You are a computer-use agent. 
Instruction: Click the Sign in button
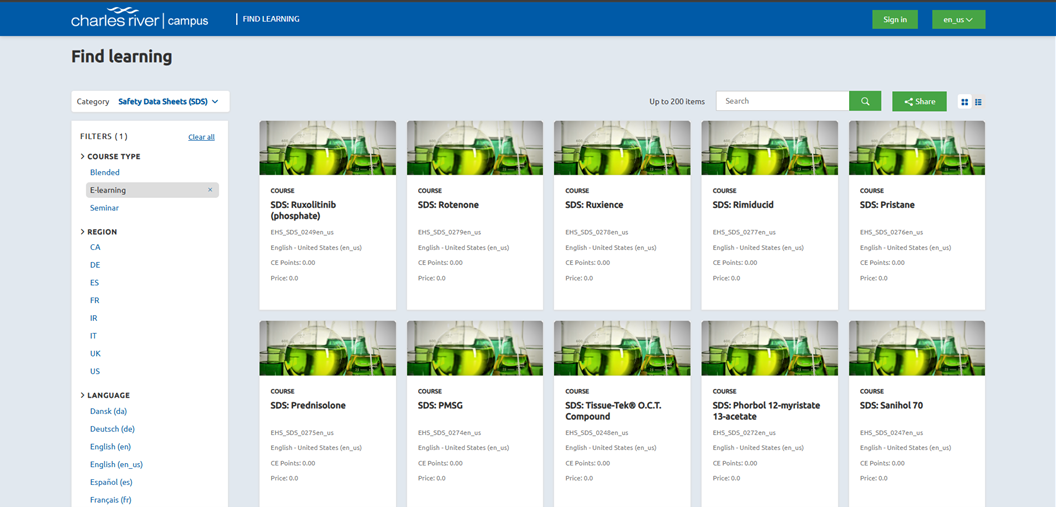(895, 20)
